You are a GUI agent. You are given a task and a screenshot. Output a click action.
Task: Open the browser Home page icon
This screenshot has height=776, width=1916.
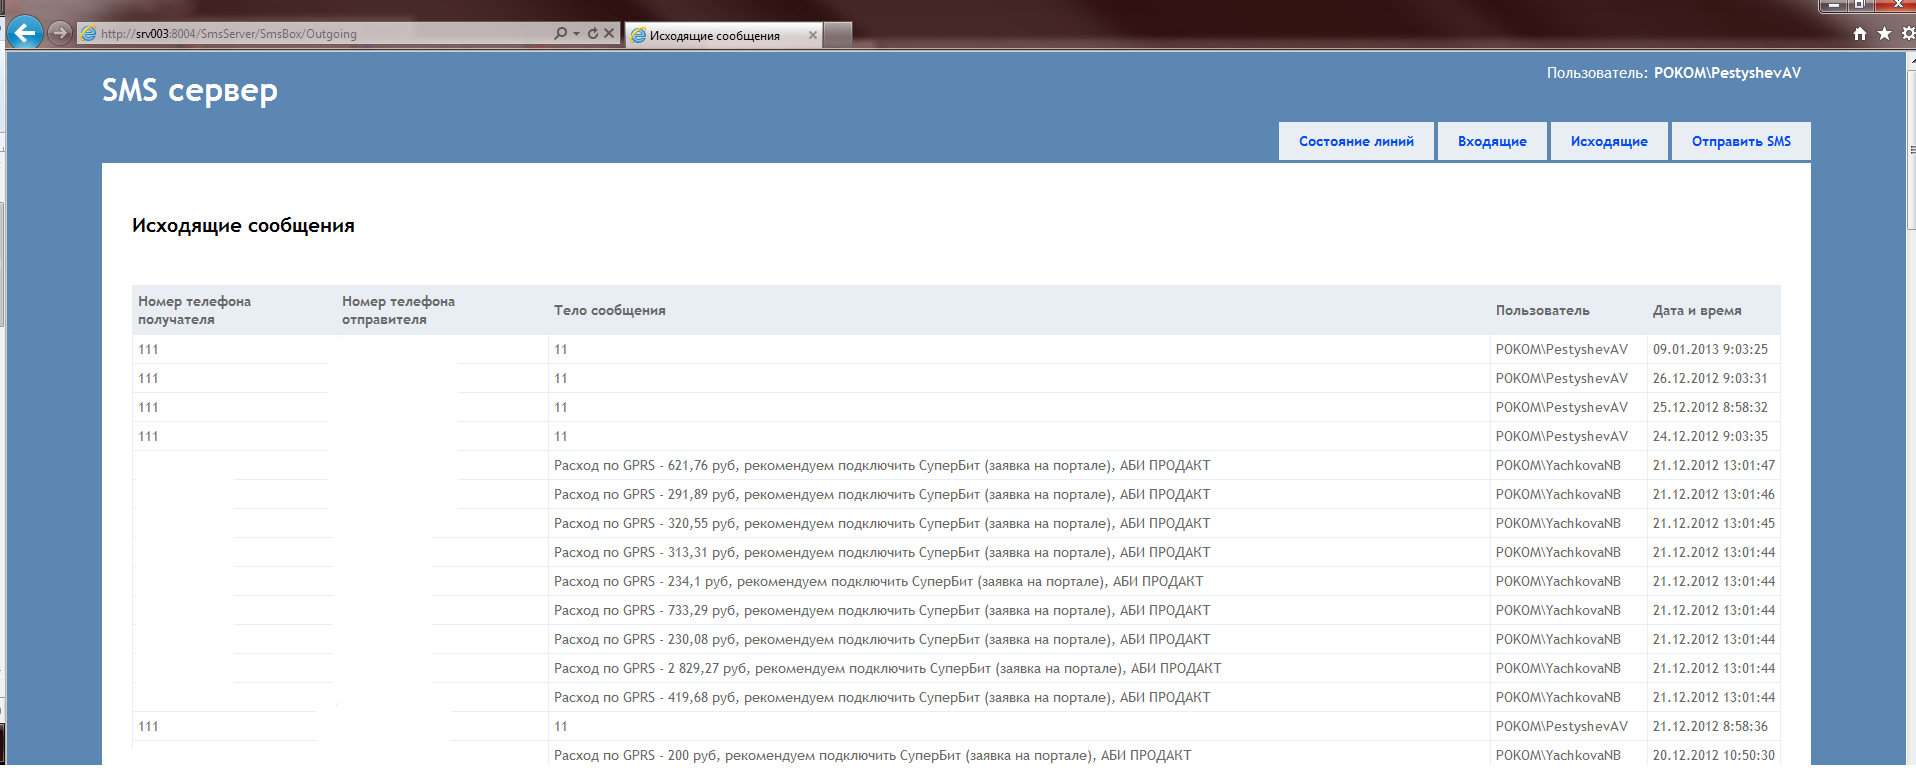coord(1859,34)
